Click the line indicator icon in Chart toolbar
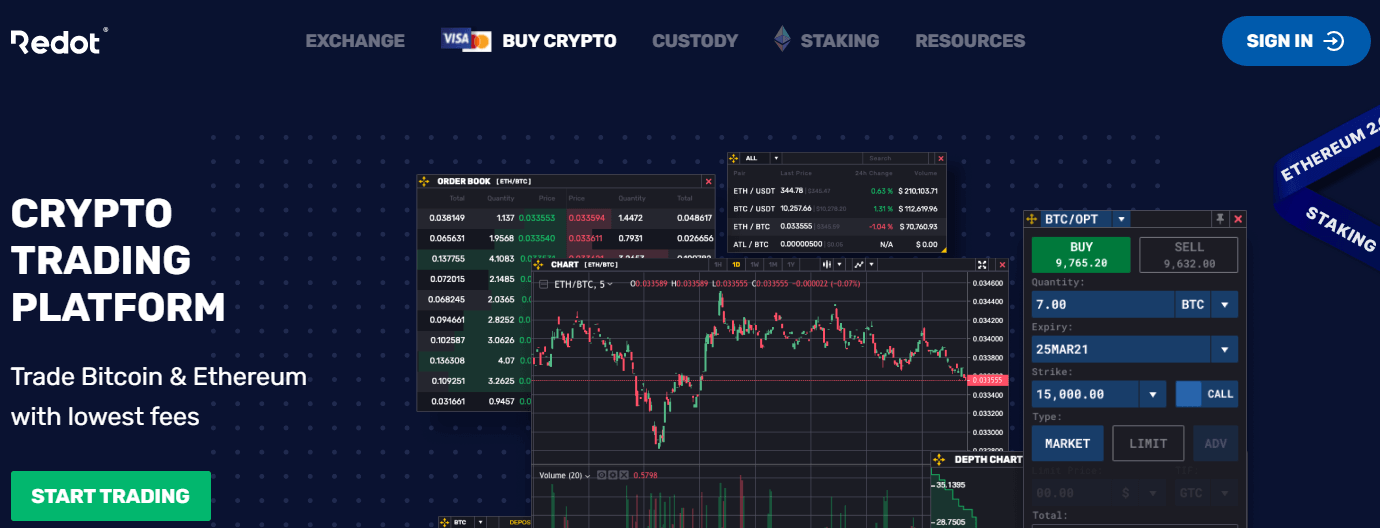Viewport: 1380px width, 528px height. coord(859,265)
